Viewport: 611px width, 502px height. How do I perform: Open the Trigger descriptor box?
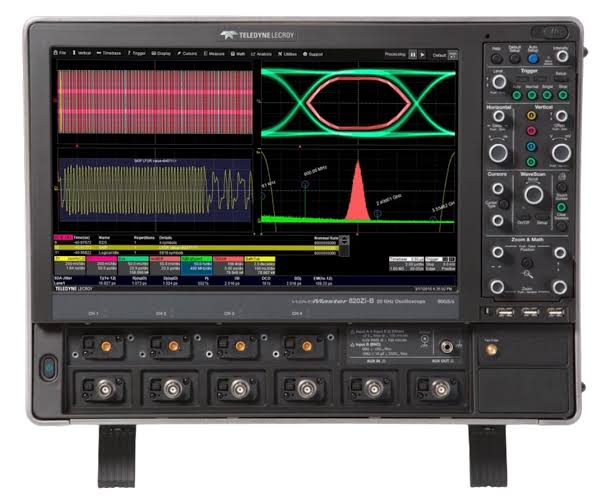[x=440, y=264]
